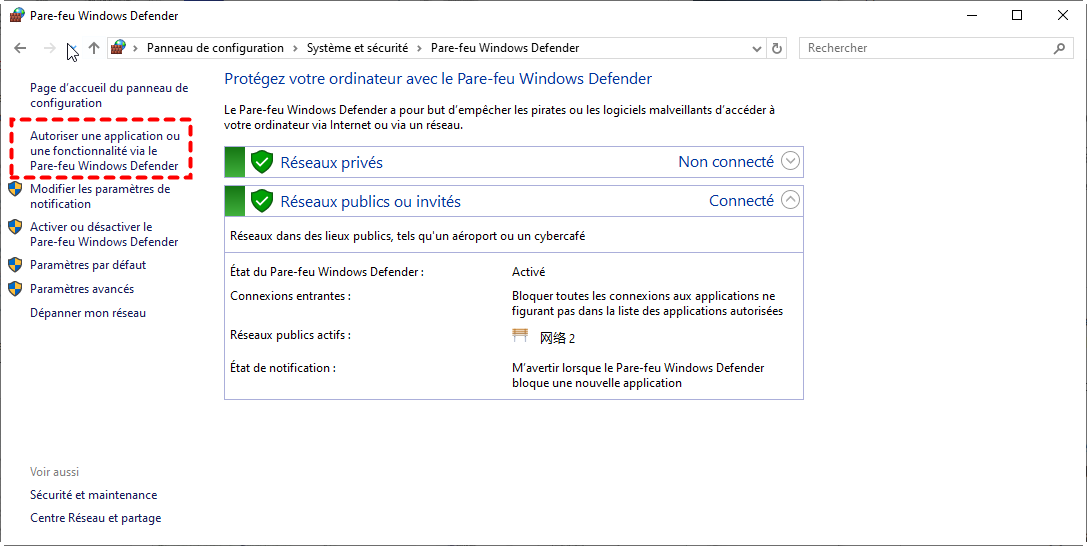
Task: Open the recent locations dropdown arrow
Action: point(72,48)
